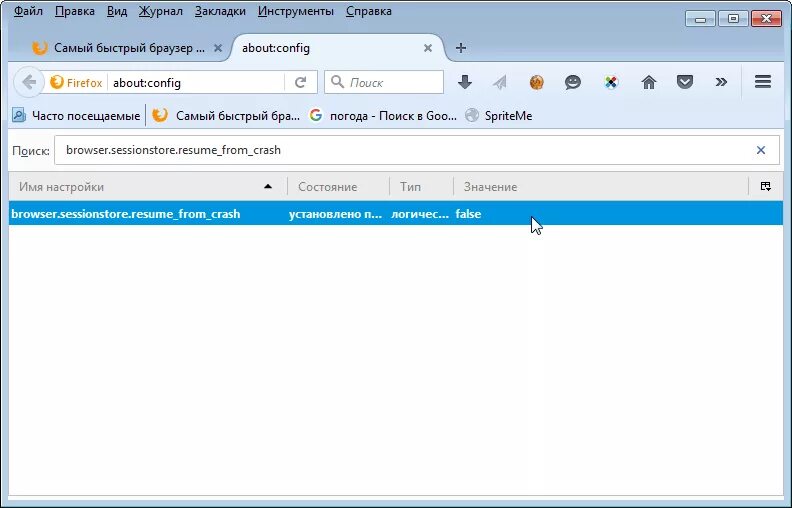The image size is (792, 508).
Task: Open the Закладки menu
Action: click(220, 11)
